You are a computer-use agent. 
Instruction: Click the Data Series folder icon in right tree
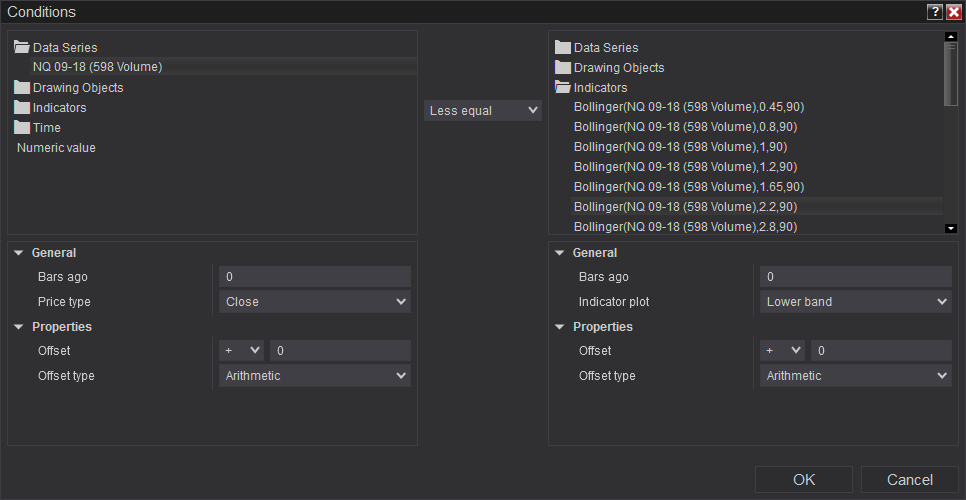pos(563,47)
